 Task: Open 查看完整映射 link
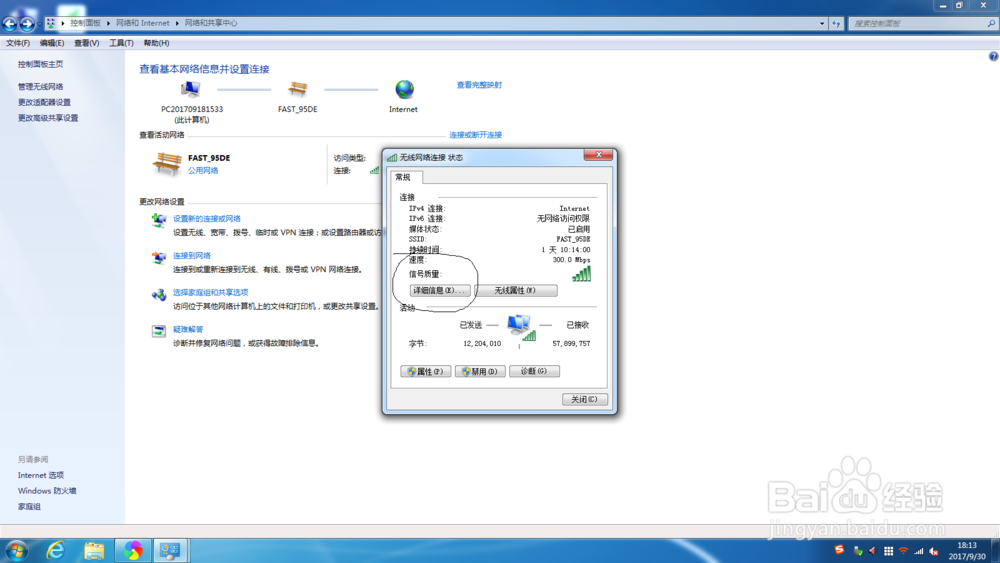pos(479,85)
